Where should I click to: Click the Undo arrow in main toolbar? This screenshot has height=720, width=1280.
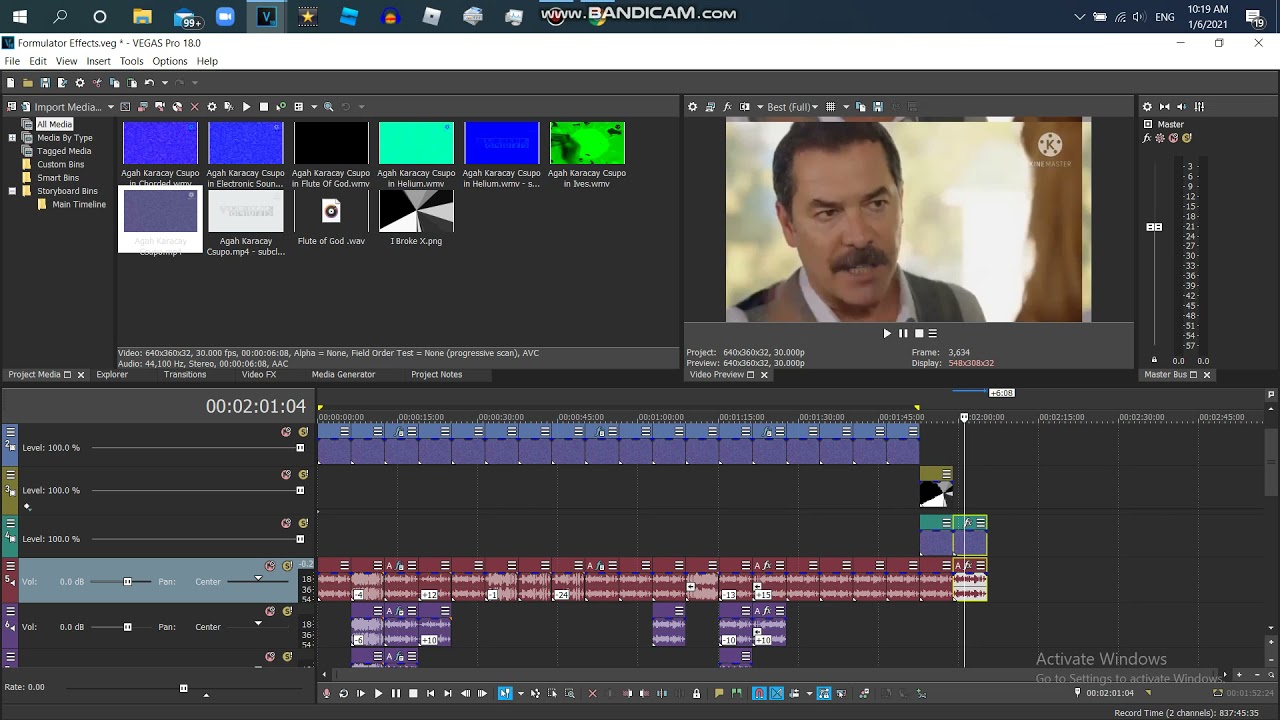(x=149, y=83)
